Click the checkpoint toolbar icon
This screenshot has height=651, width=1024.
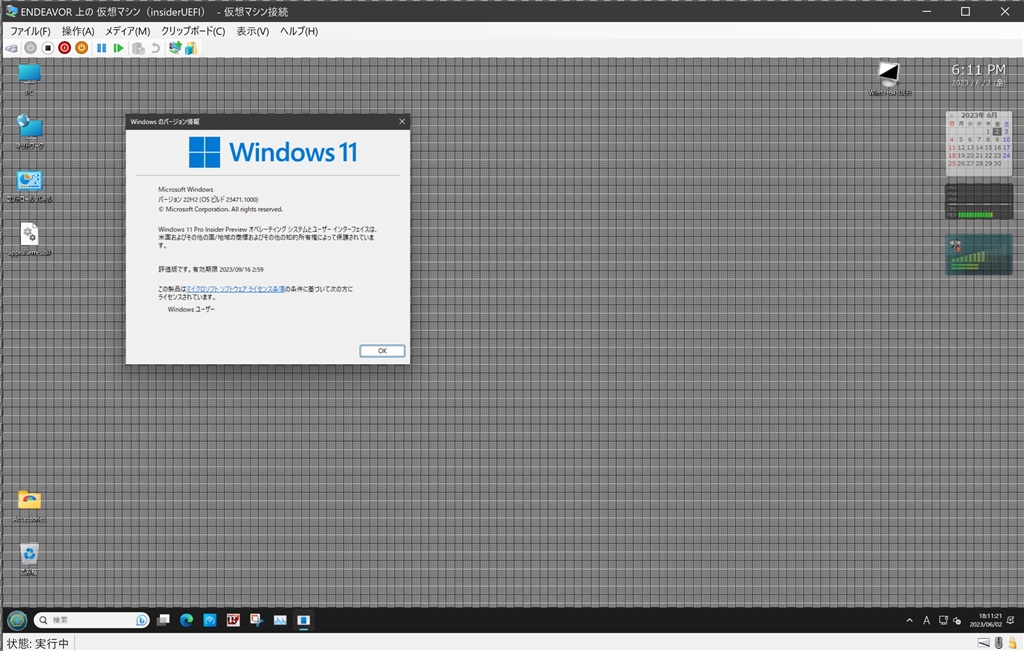click(138, 48)
